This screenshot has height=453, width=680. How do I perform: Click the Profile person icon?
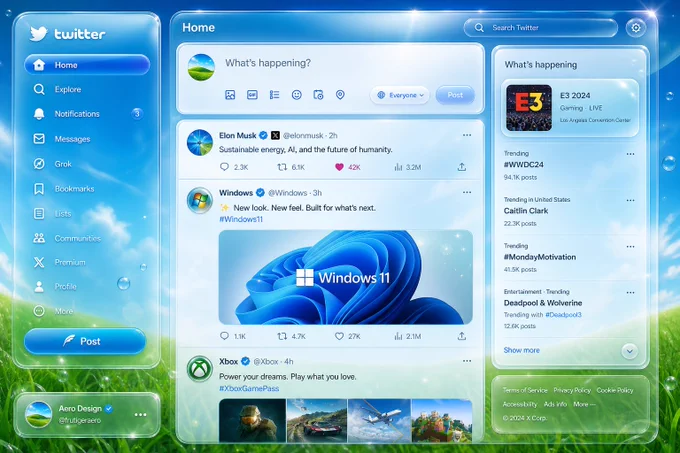[x=39, y=287]
